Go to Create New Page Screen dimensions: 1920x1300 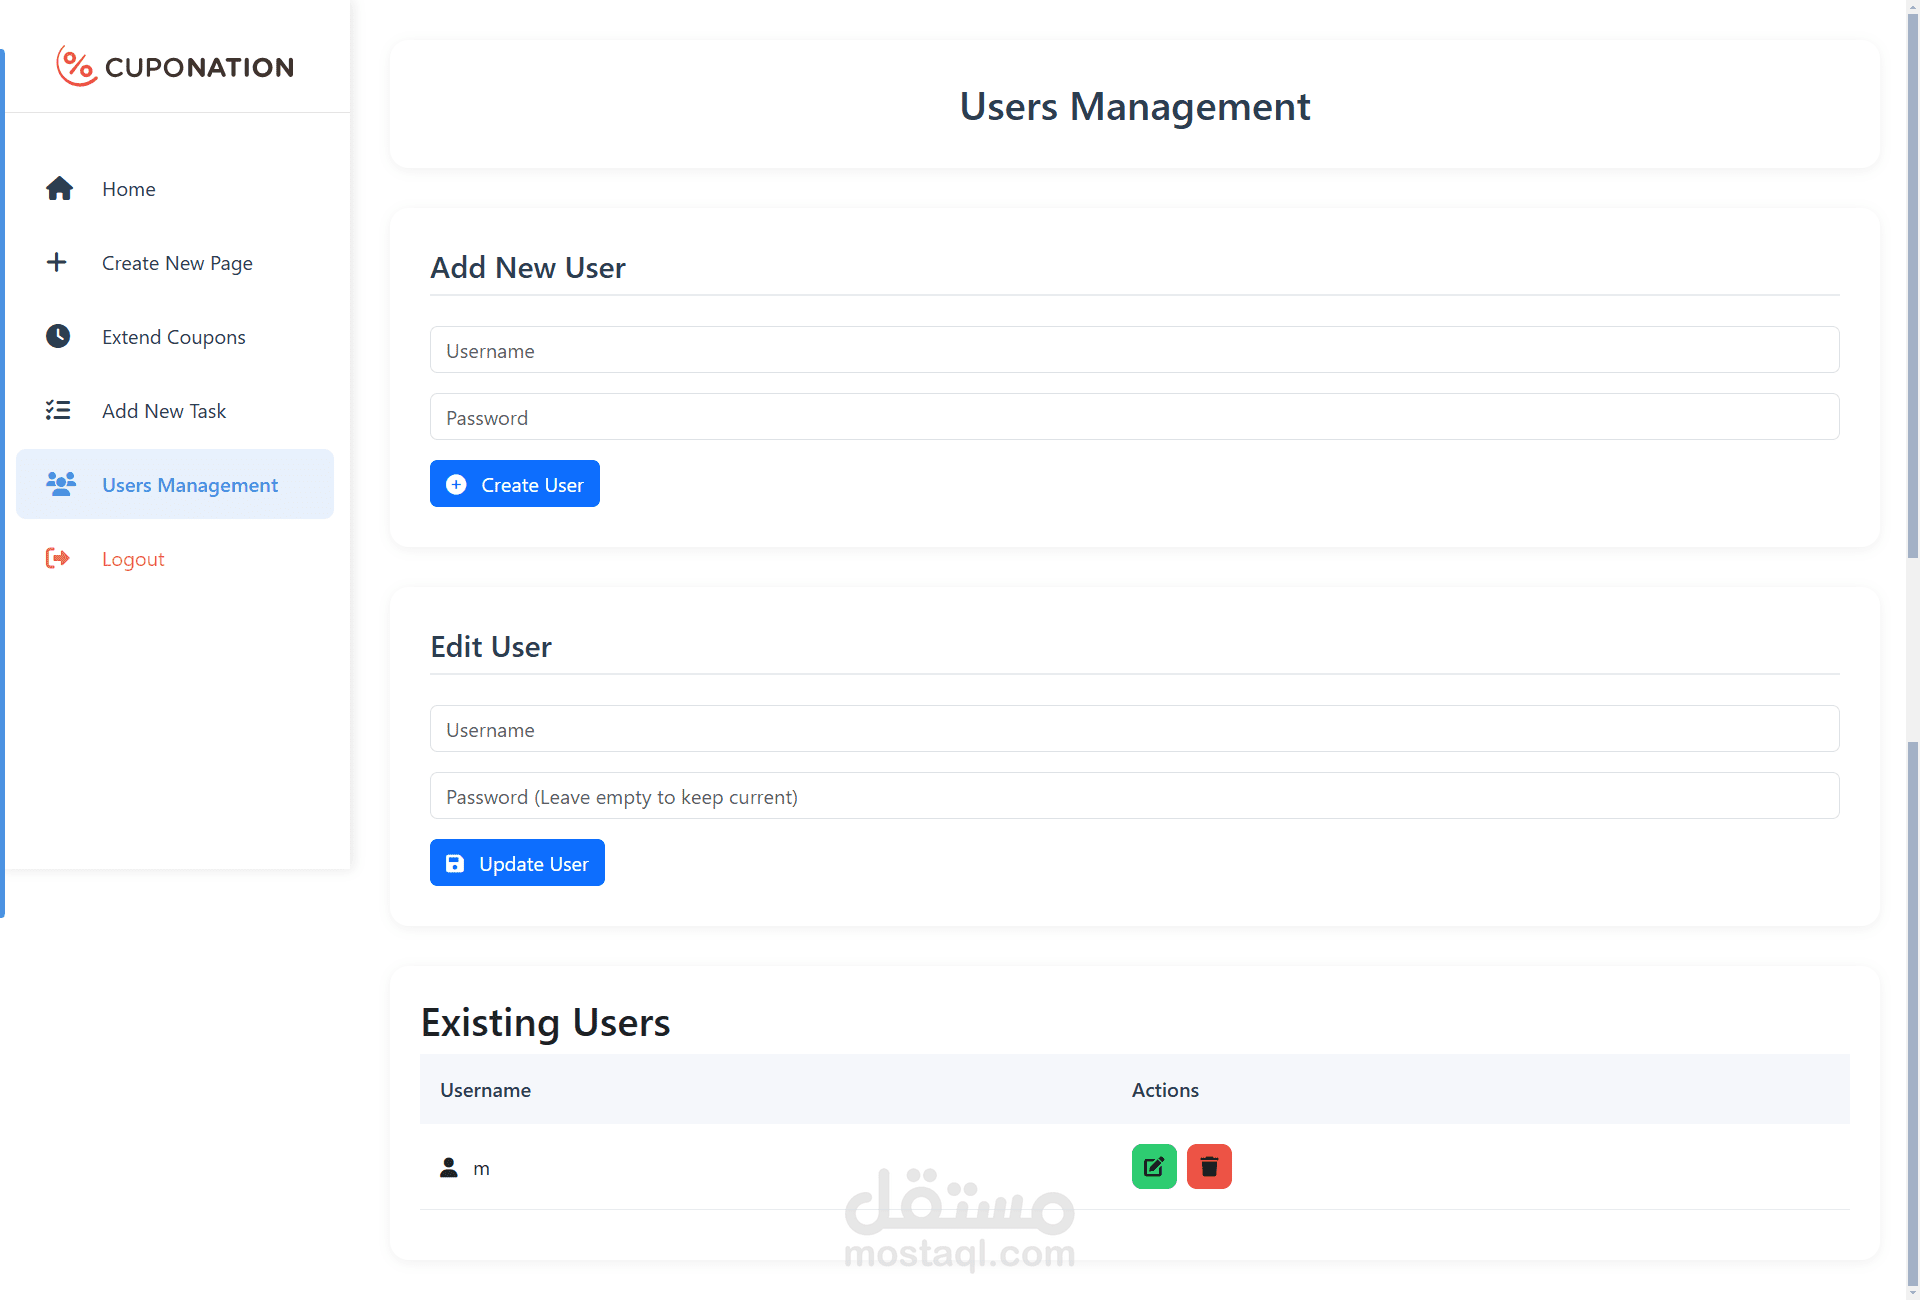(x=177, y=263)
